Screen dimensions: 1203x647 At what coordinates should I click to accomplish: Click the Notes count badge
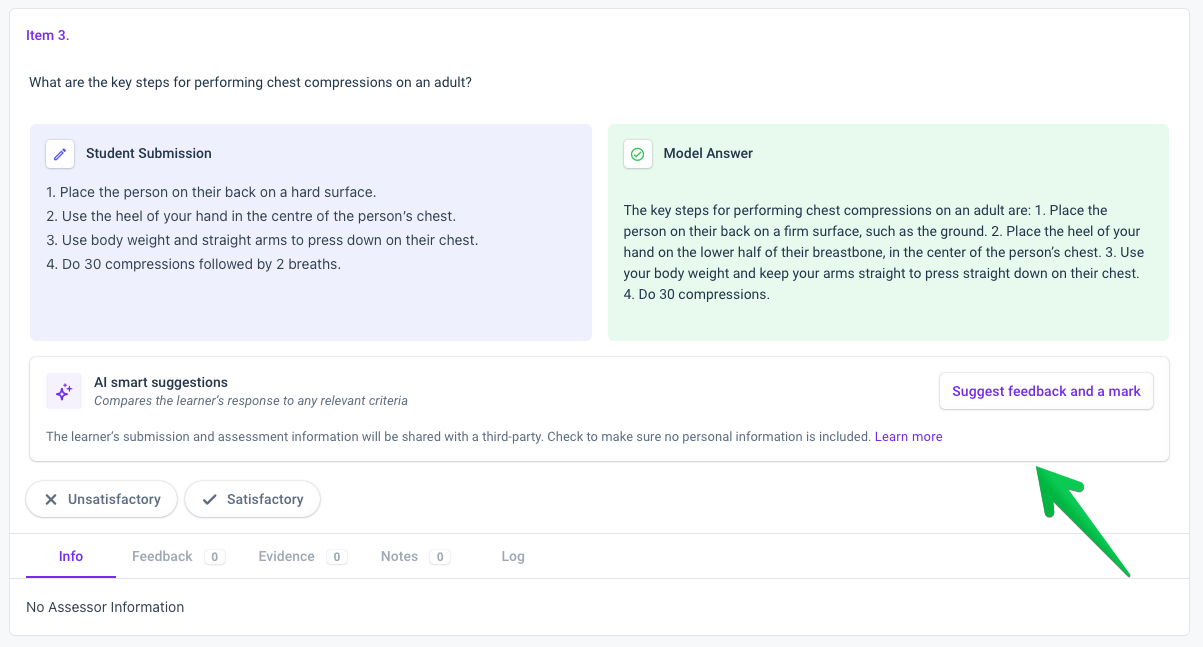pyautogui.click(x=440, y=557)
